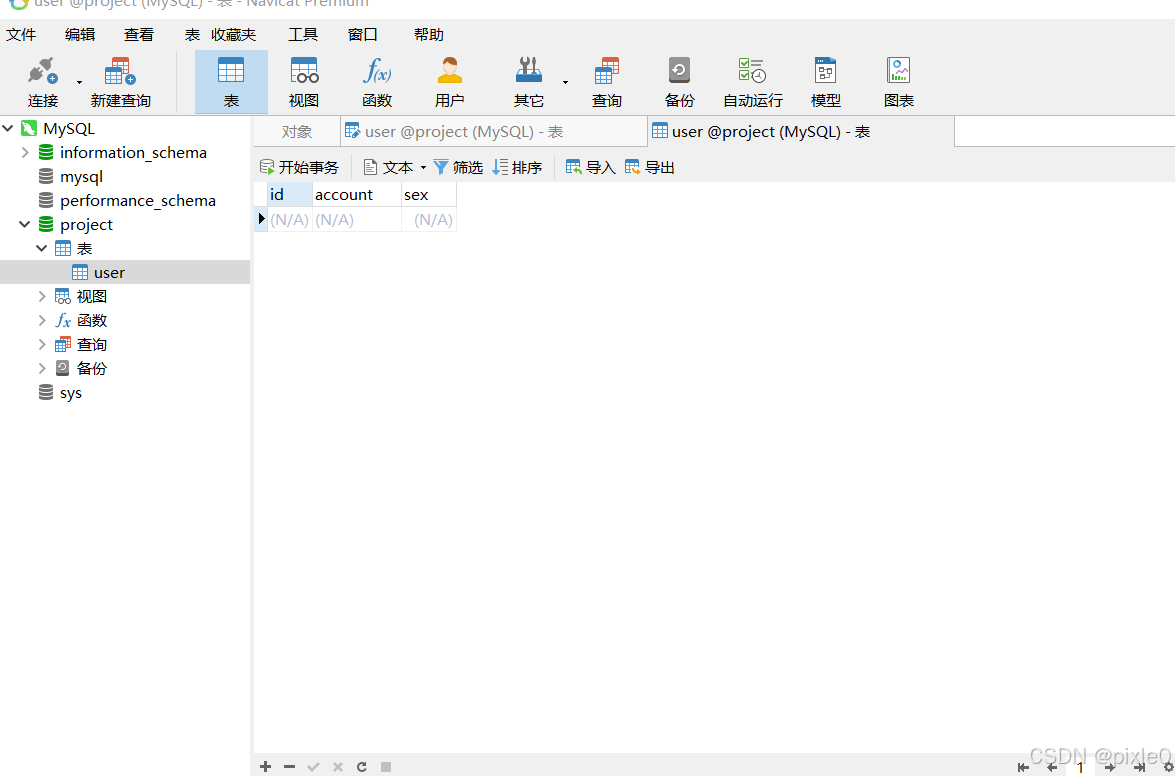
Task: Click the Filter (筛选) button
Action: tap(458, 167)
